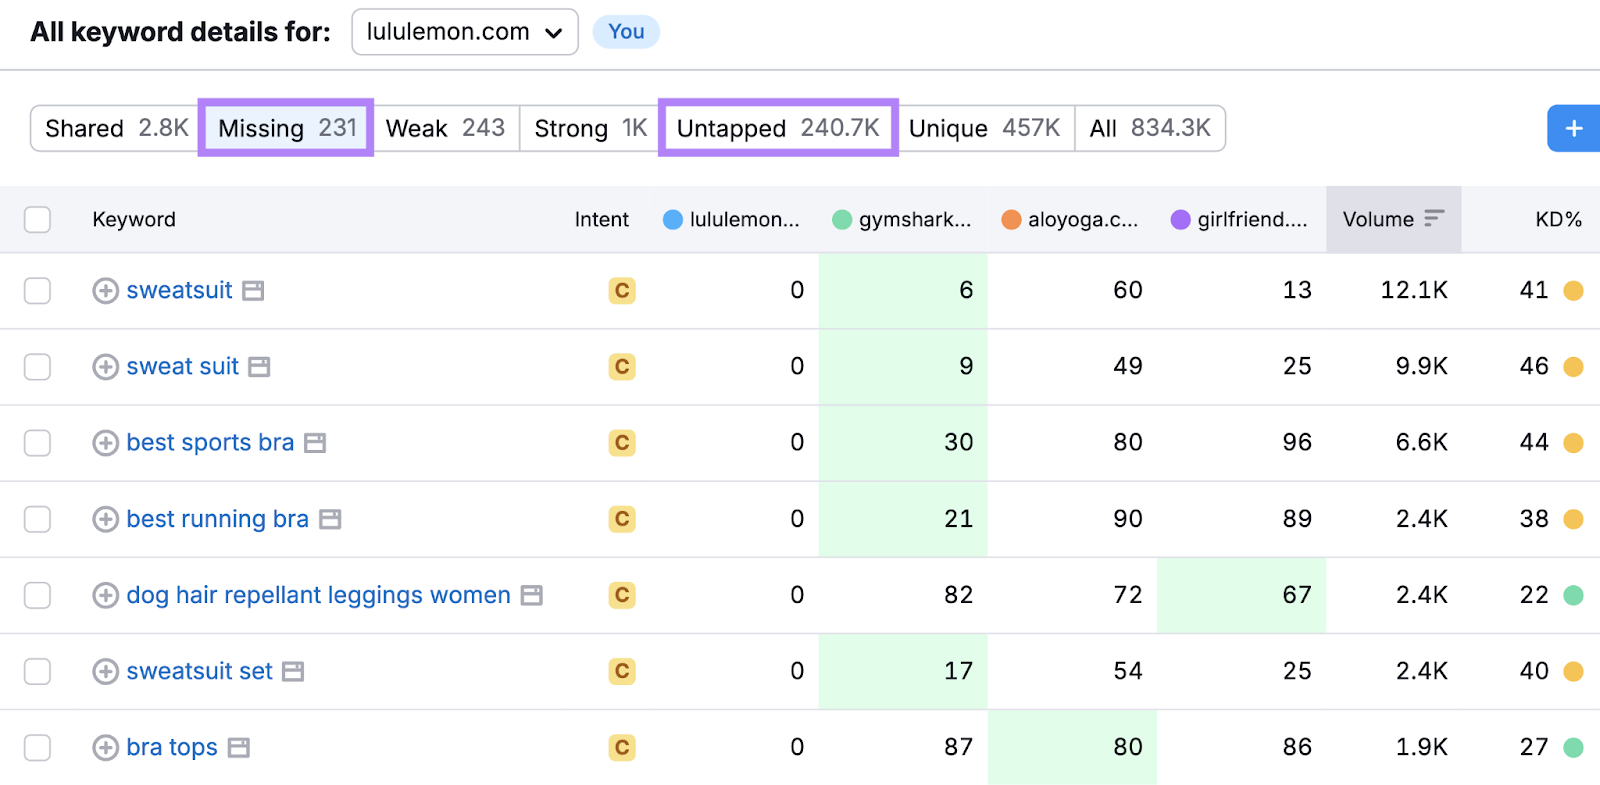The width and height of the screenshot is (1600, 785).
Task: Open the best sports bra keyword link
Action: pyautogui.click(x=210, y=442)
